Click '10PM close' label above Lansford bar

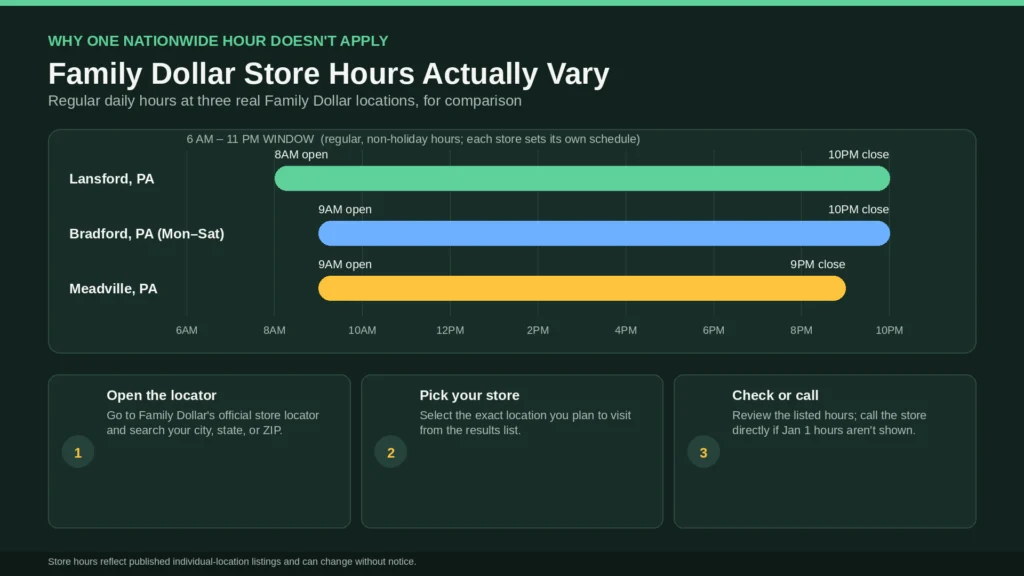pyautogui.click(x=858, y=155)
